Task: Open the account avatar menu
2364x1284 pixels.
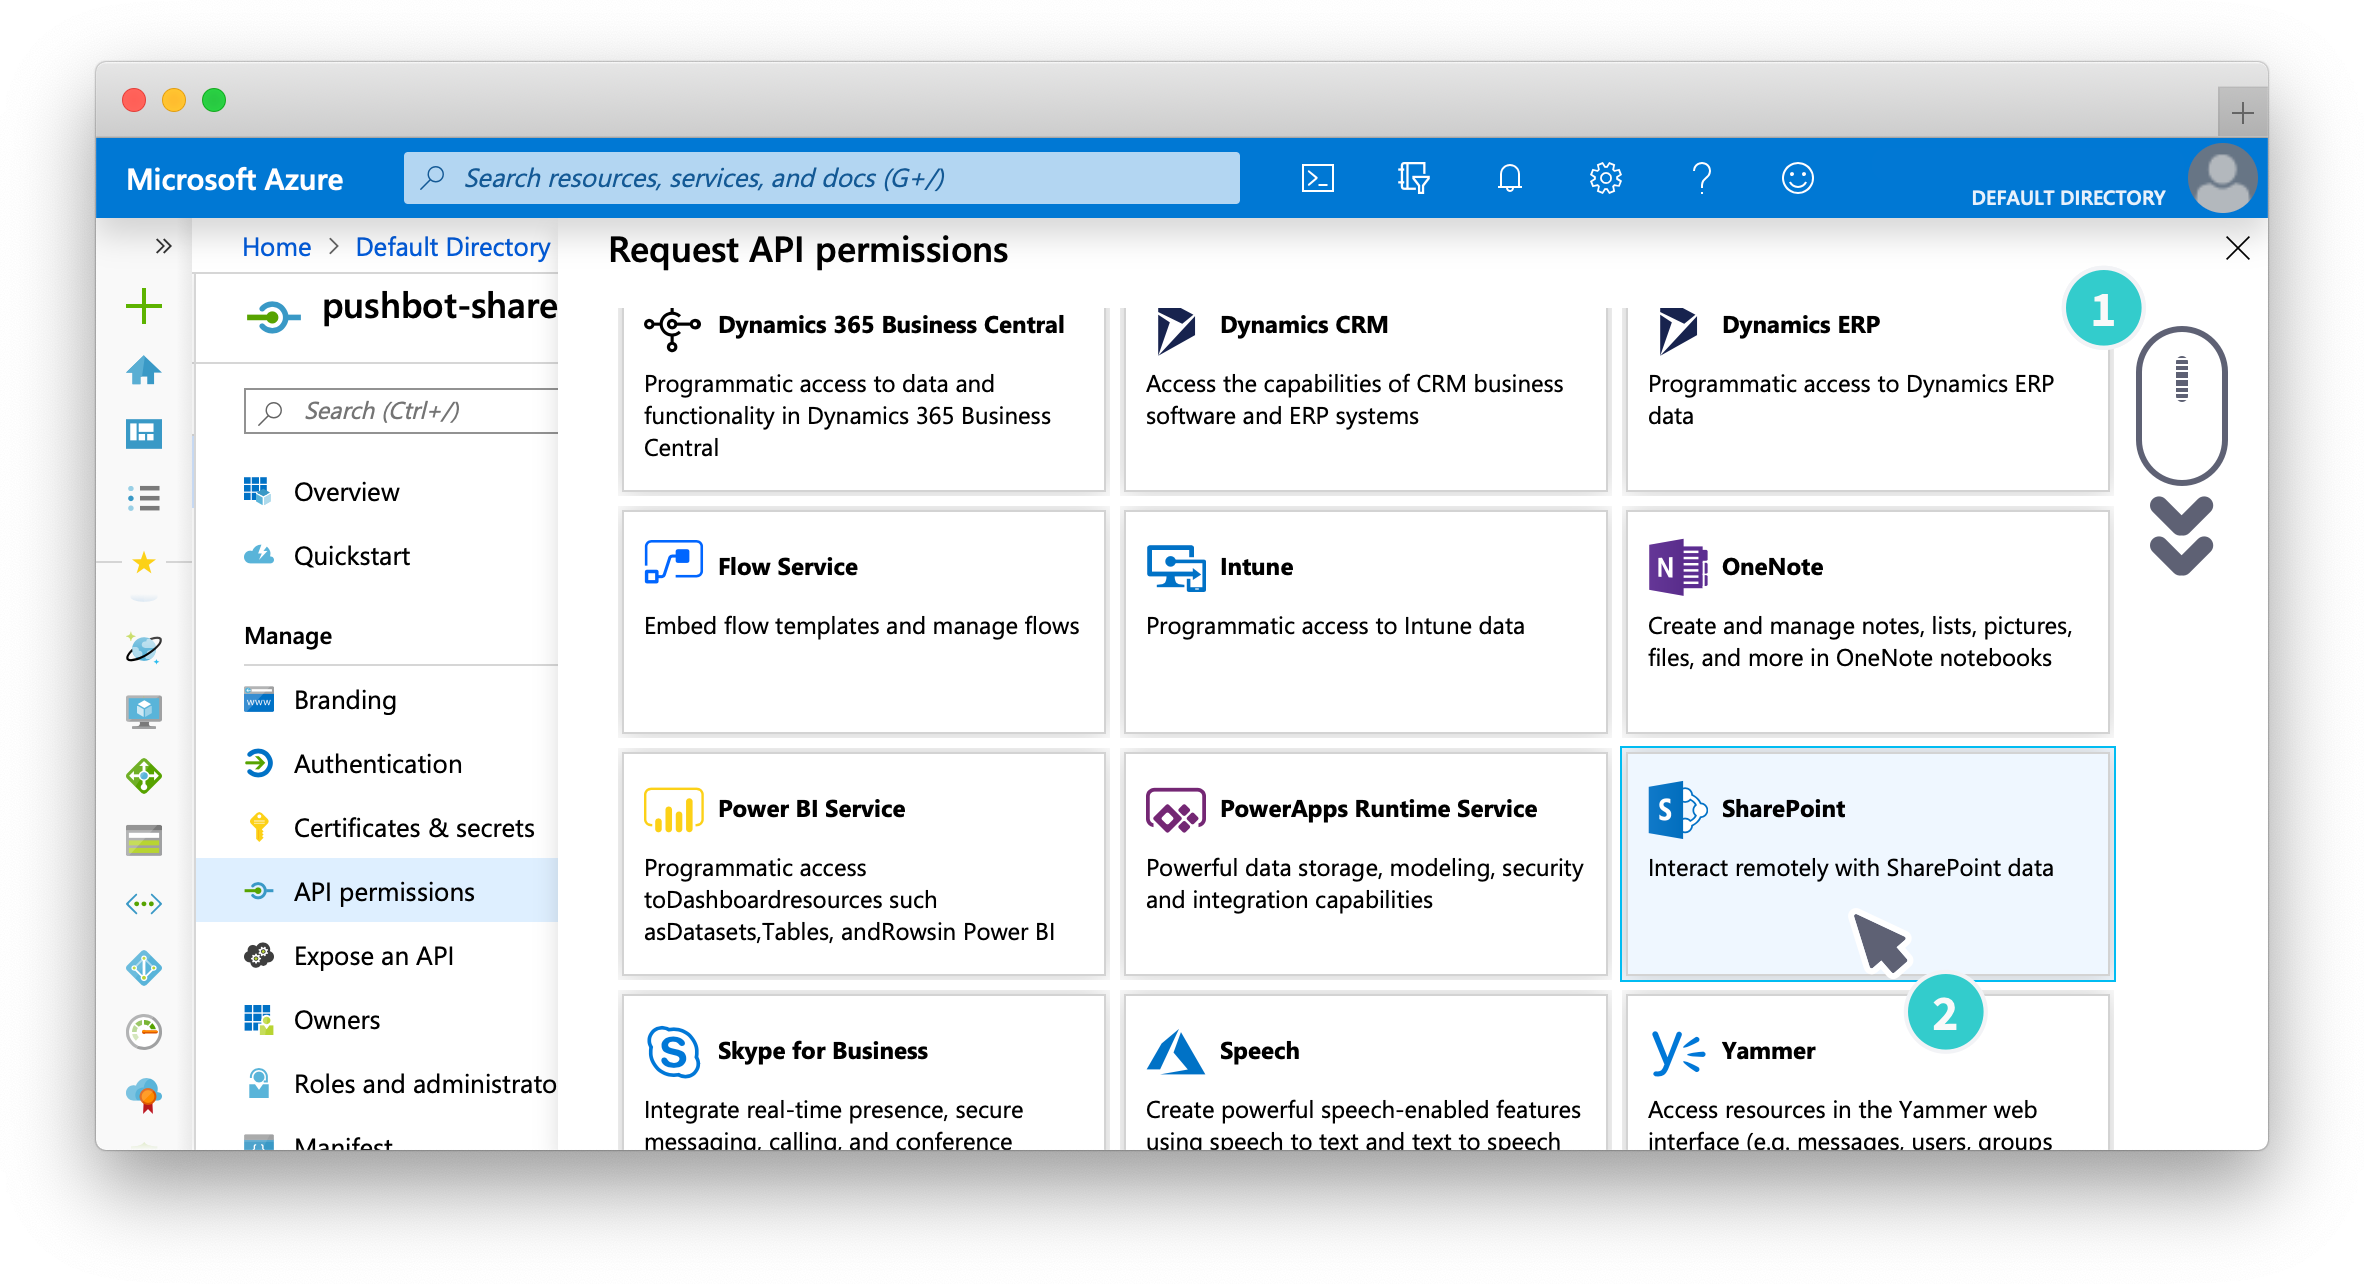Action: [2222, 178]
